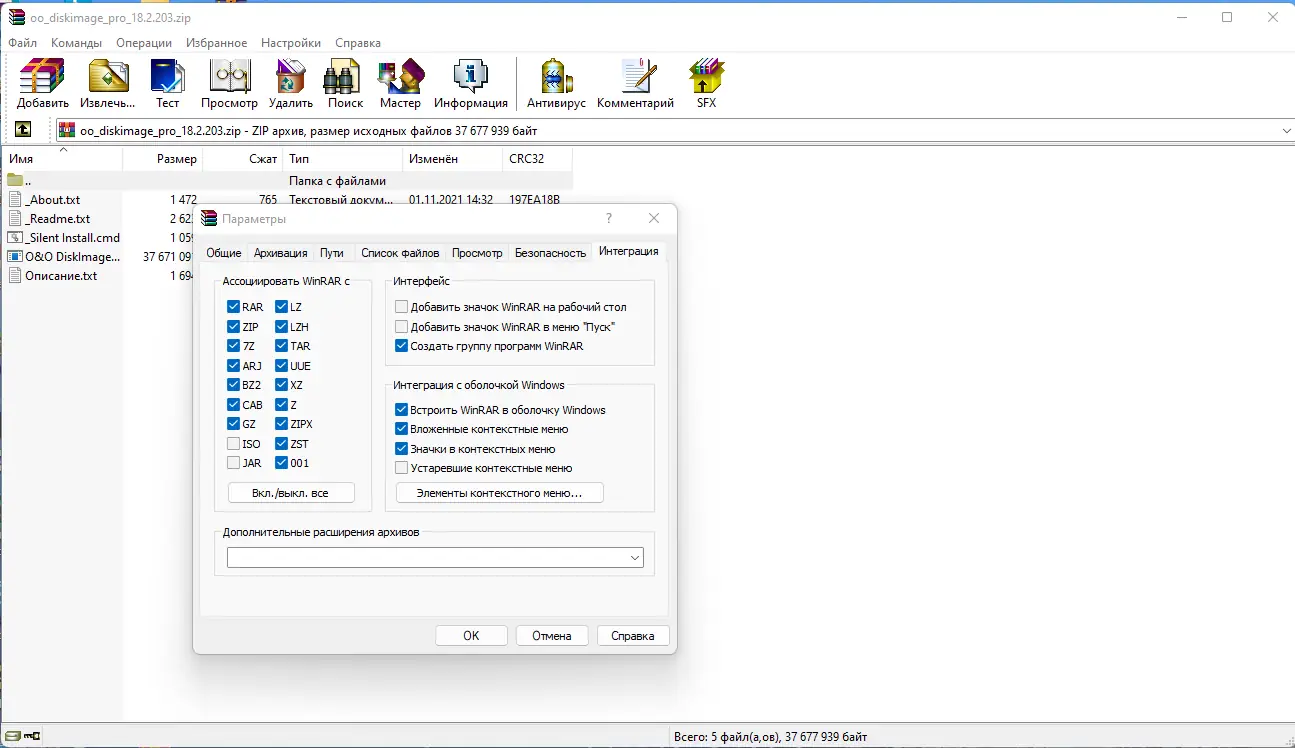The image size is (1295, 748).
Task: Switch to the Безопасность tab
Action: 550,253
